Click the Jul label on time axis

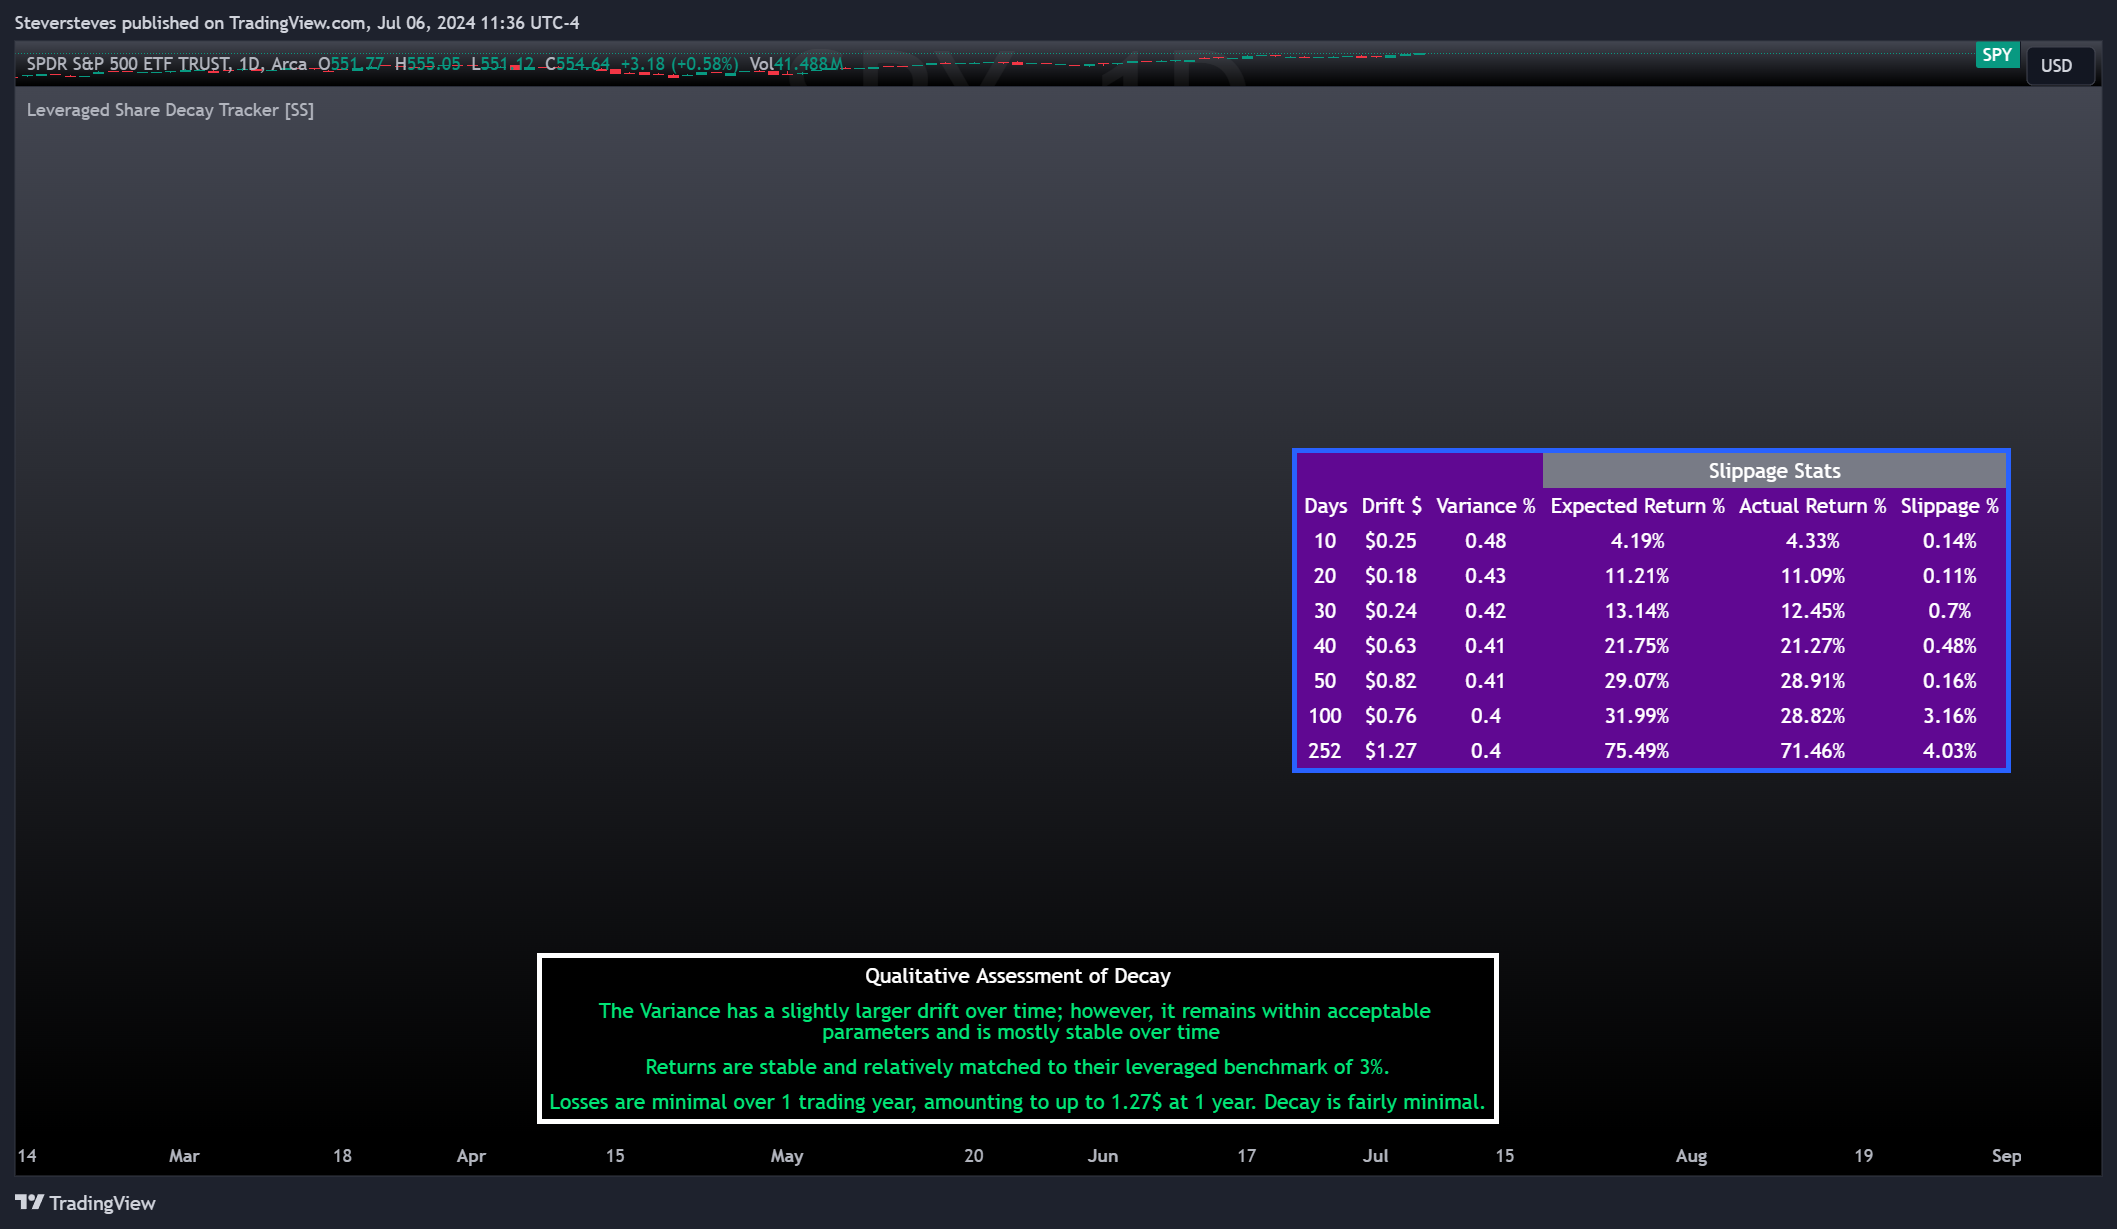pos(1376,1156)
